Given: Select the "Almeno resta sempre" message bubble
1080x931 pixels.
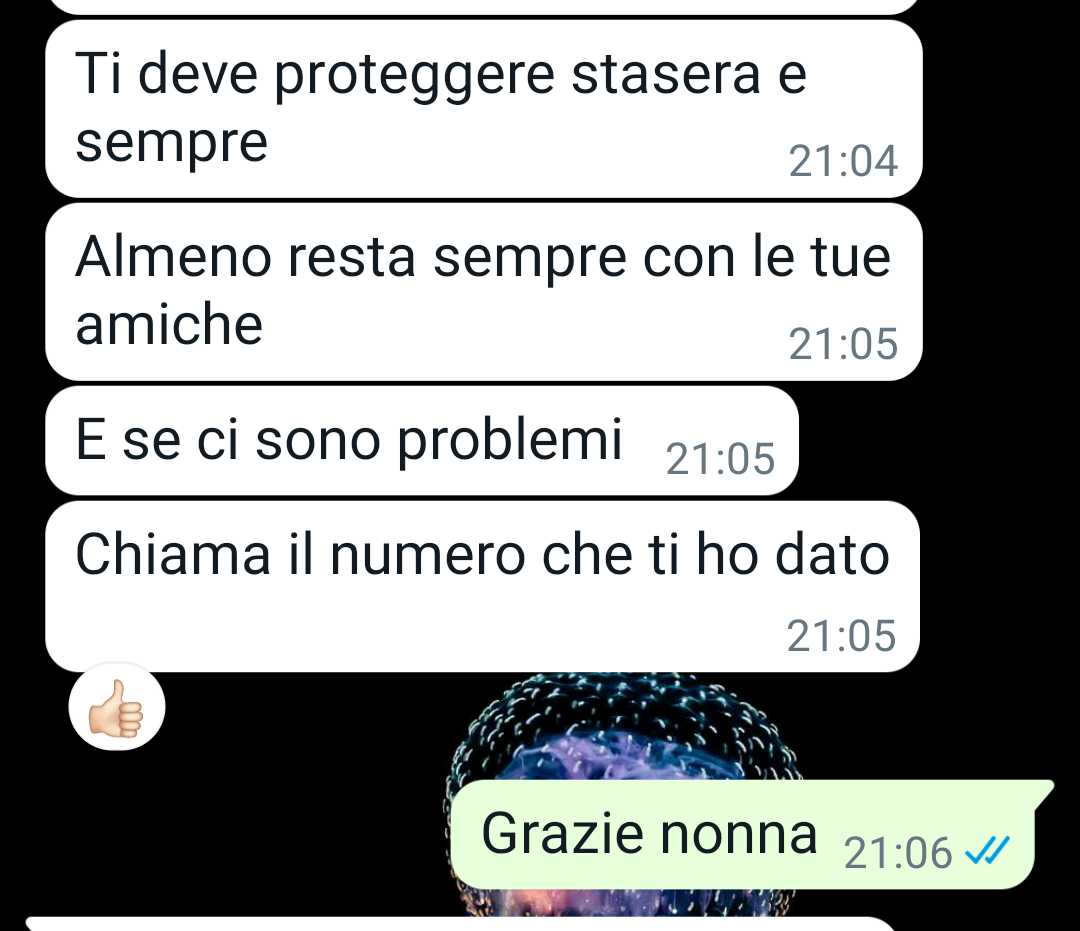Looking at the screenshot, I should point(483,292).
